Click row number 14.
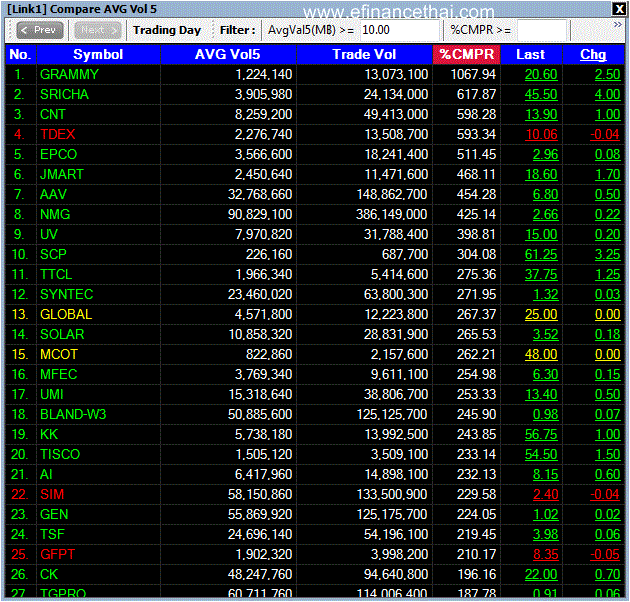 pyautogui.click(x=20, y=334)
